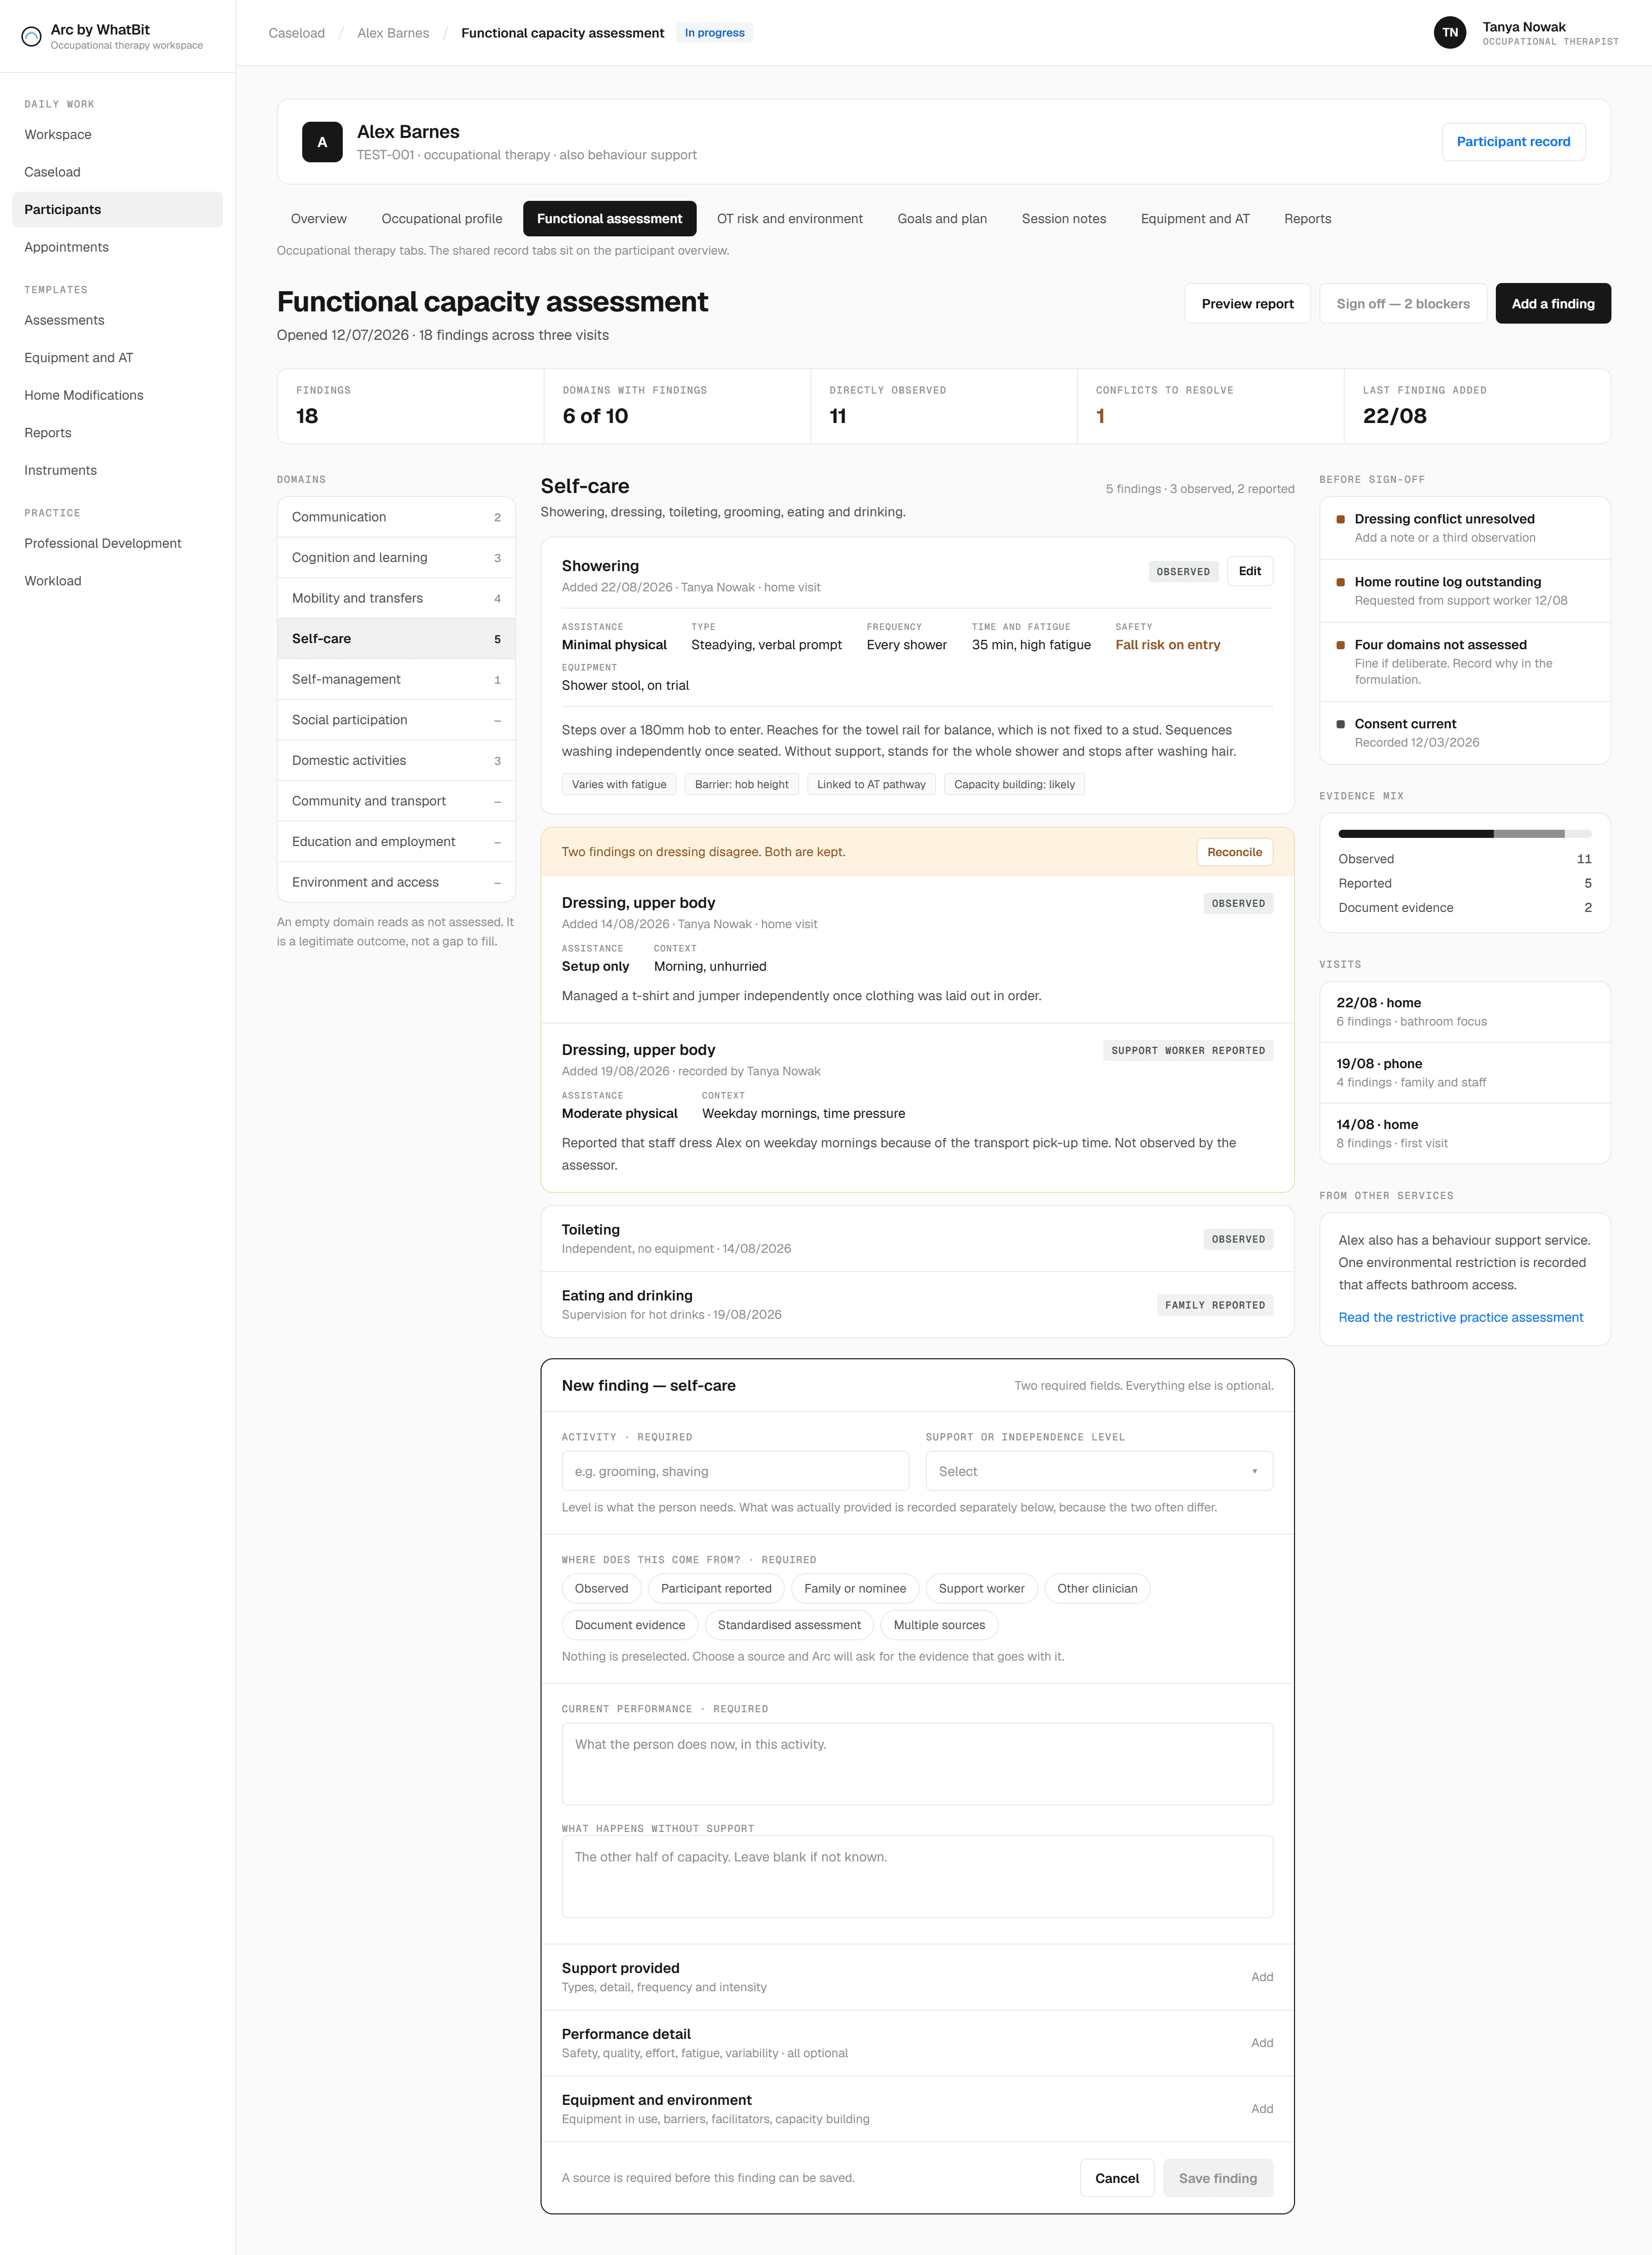The height and width of the screenshot is (2255, 1652).
Task: Expand the Toileting finding row
Action: [x=917, y=1239]
